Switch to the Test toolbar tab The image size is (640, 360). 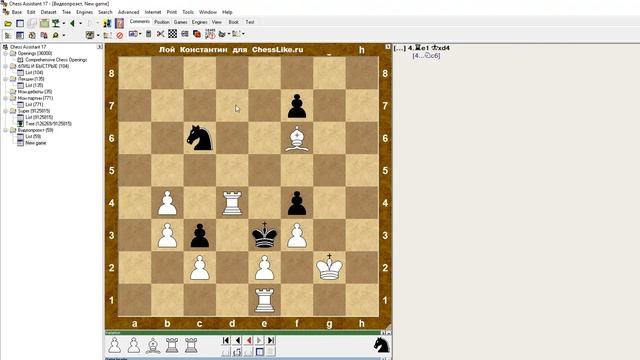(250, 22)
